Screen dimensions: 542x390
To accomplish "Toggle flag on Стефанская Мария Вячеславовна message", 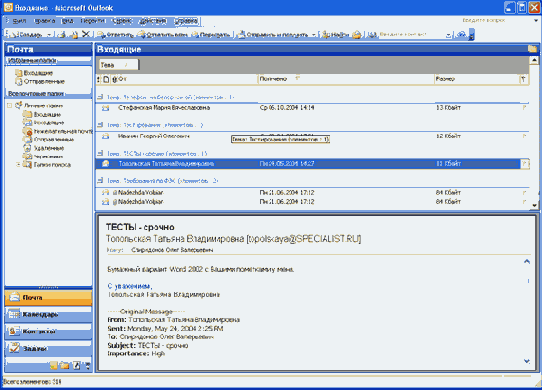I will click(524, 108).
